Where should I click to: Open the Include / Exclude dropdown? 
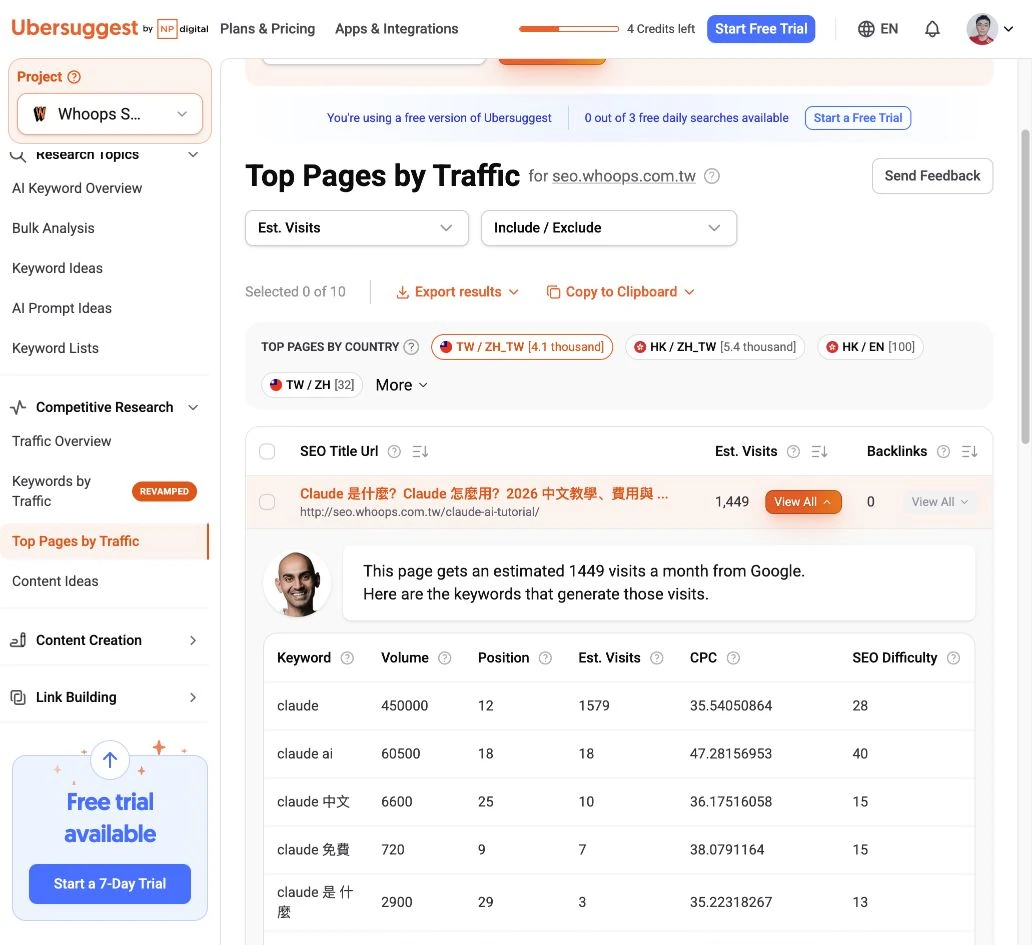coord(609,228)
